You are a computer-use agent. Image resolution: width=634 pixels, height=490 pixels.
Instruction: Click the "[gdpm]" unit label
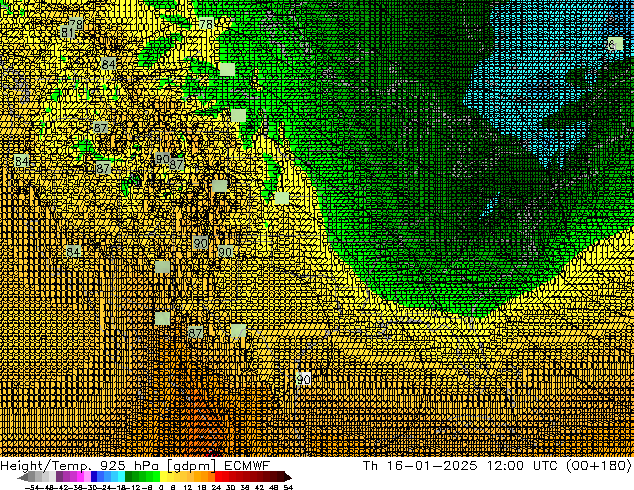click(191, 466)
